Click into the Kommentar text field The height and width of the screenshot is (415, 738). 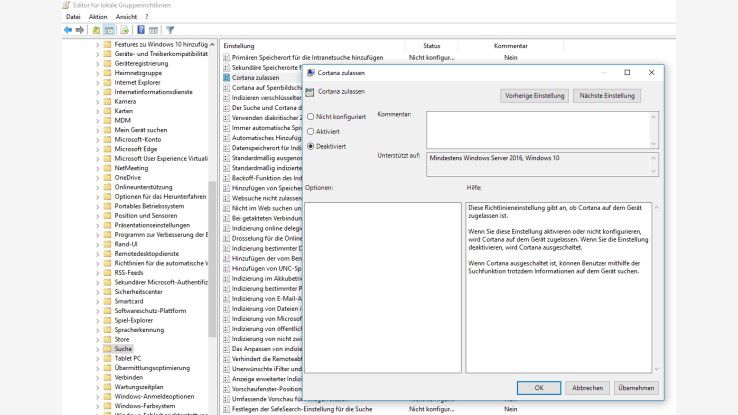click(x=540, y=128)
